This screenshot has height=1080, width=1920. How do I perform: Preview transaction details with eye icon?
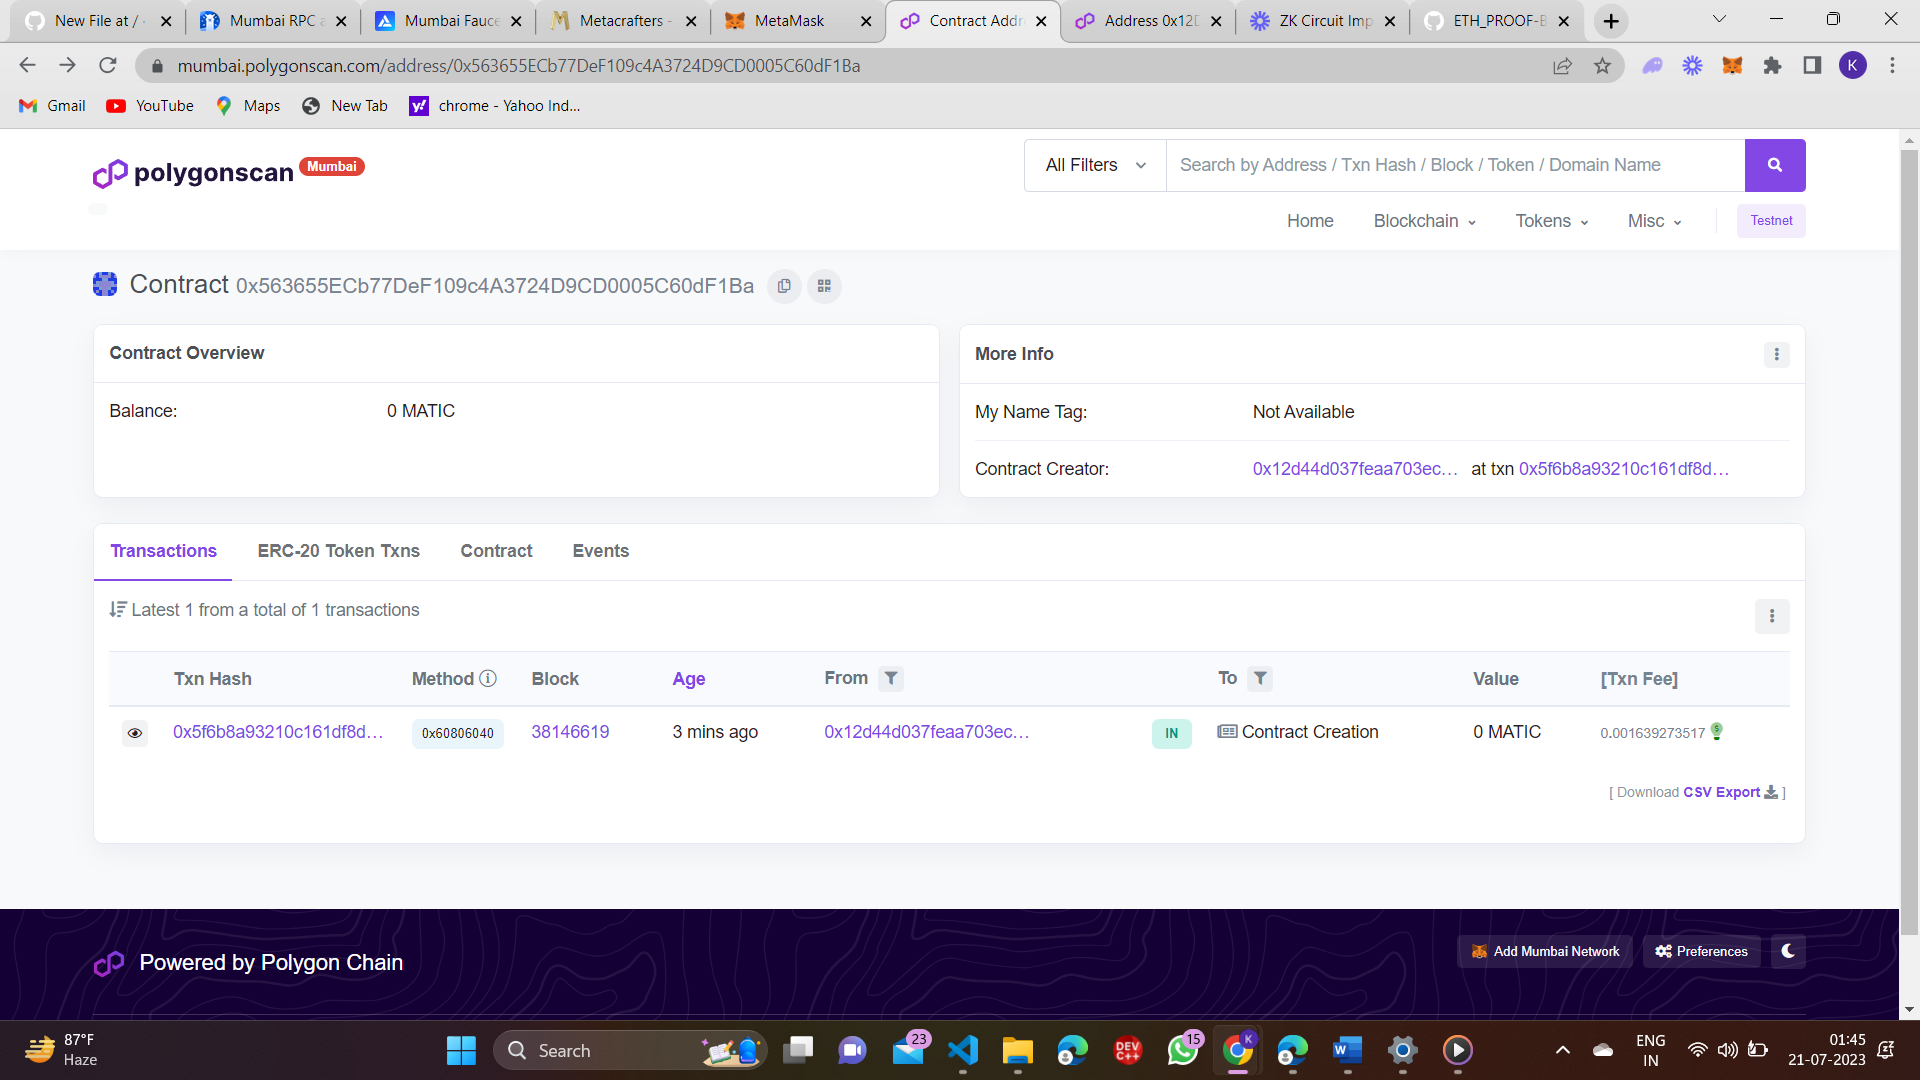tap(135, 733)
